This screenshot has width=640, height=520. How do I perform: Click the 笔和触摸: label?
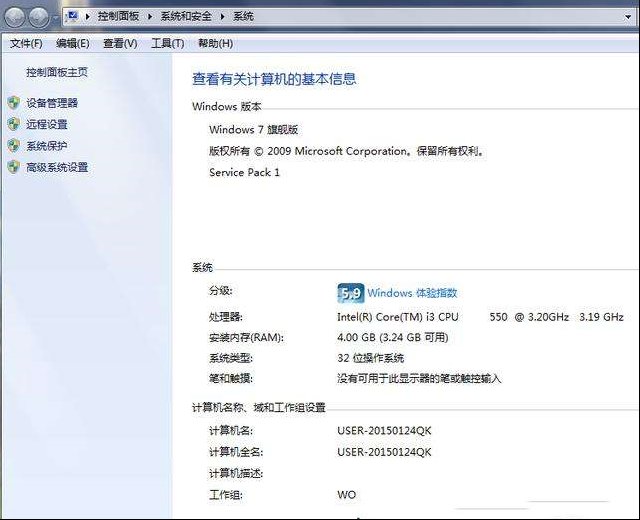tap(231, 379)
